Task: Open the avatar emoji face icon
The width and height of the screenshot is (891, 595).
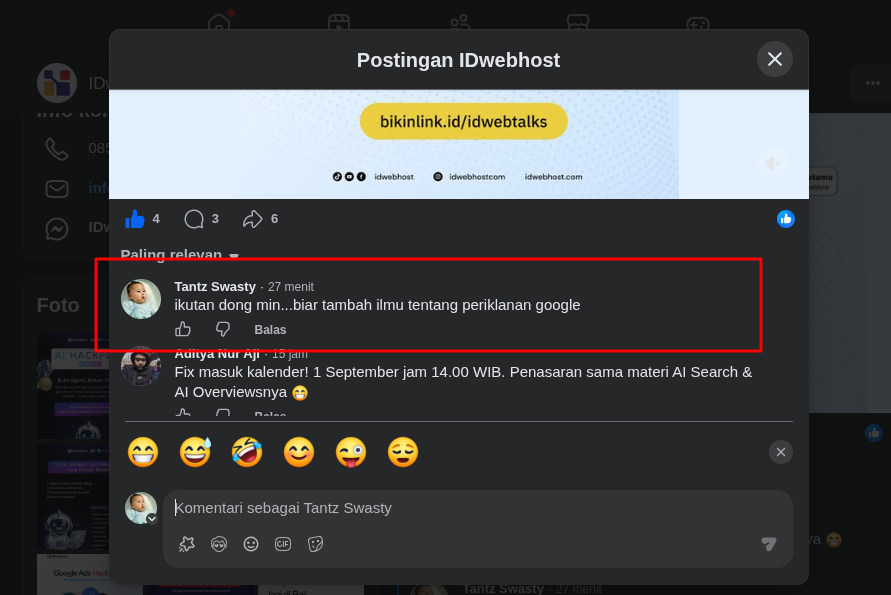Action: pyautogui.click(x=219, y=544)
